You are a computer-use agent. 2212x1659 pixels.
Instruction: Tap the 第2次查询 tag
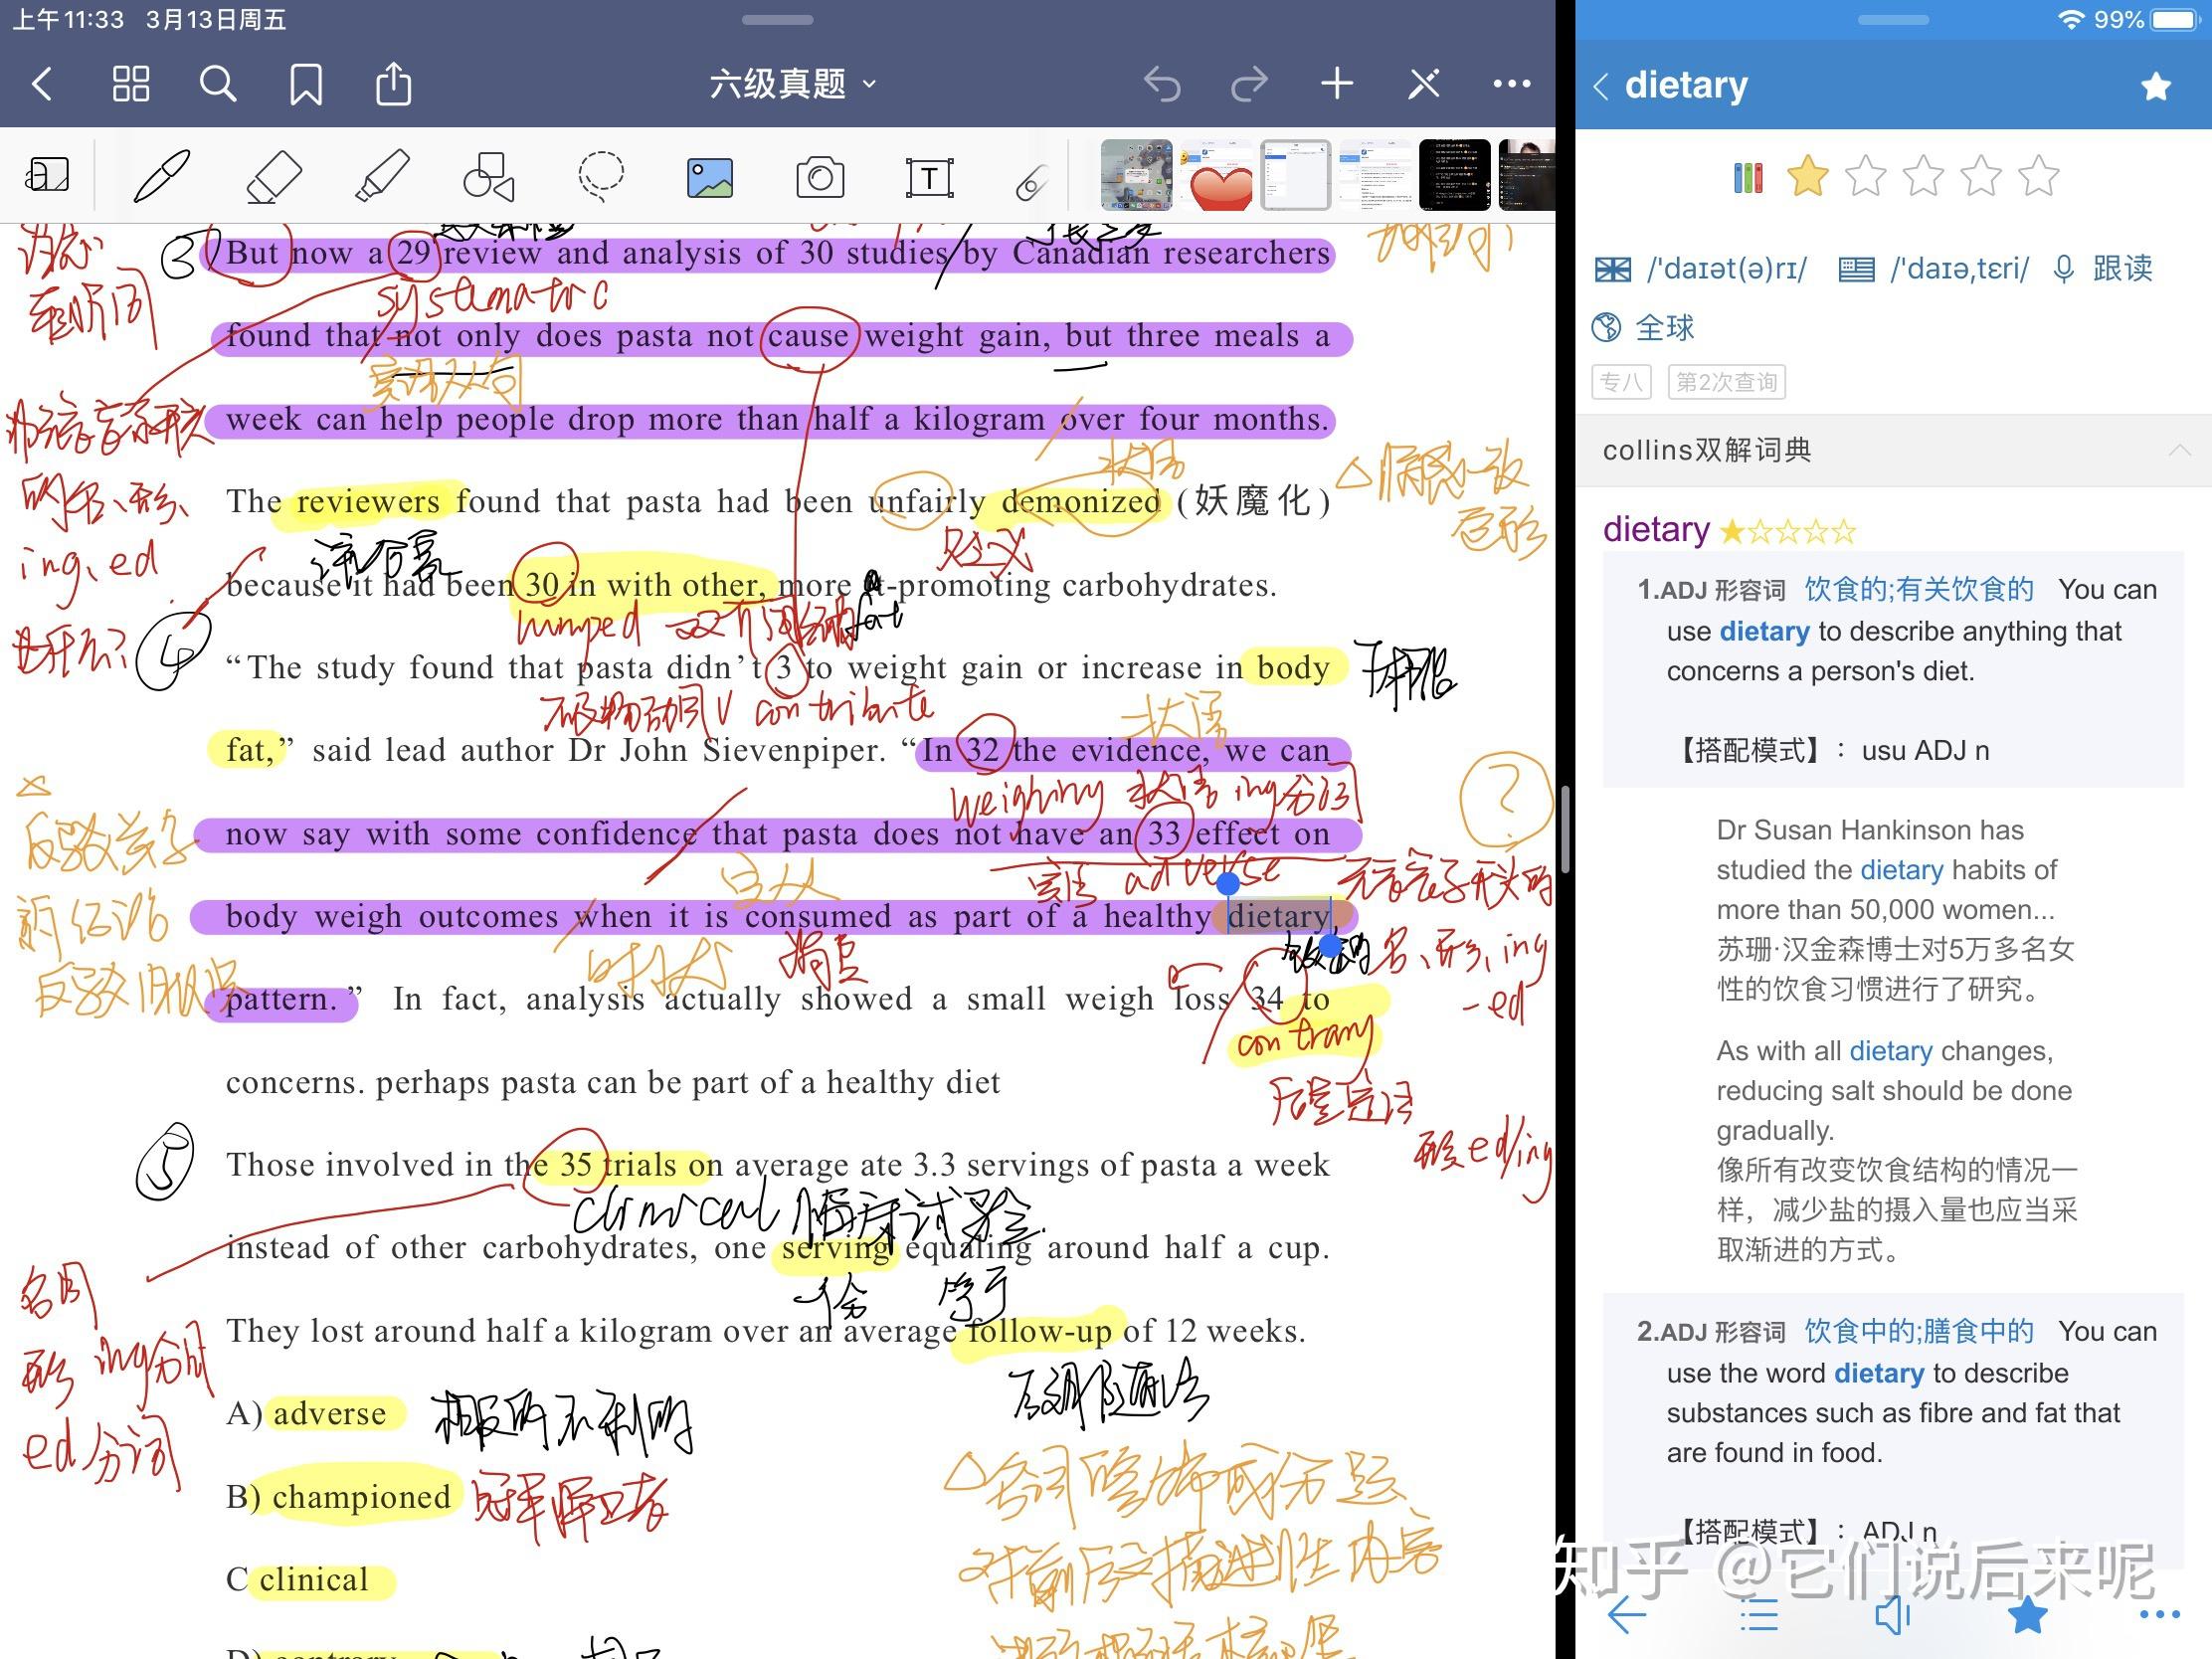tap(1726, 382)
